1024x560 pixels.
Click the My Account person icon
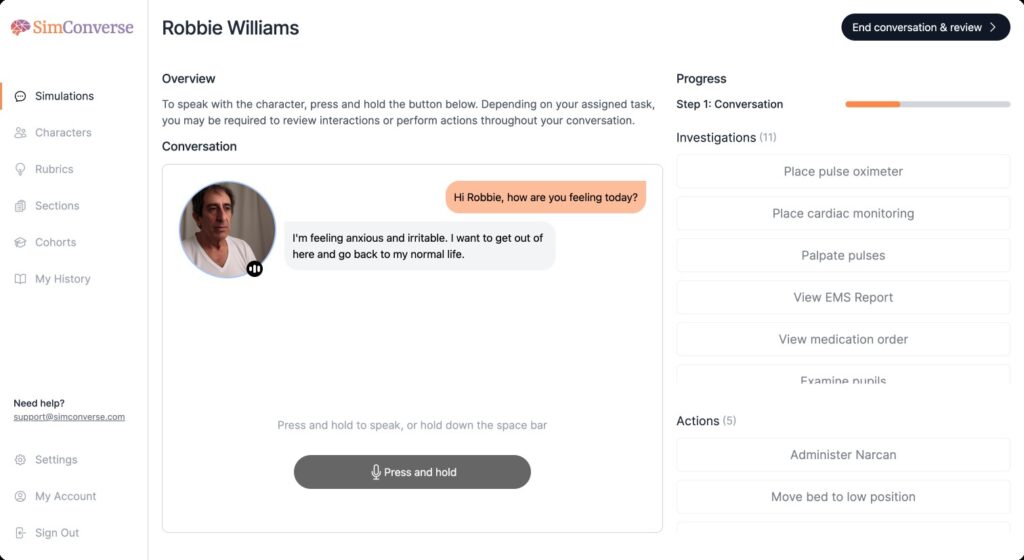click(21, 496)
